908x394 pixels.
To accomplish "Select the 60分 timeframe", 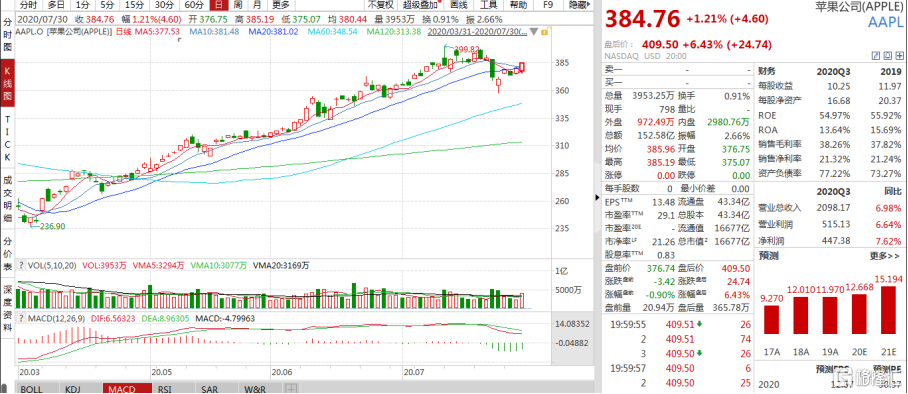I will (x=194, y=5).
